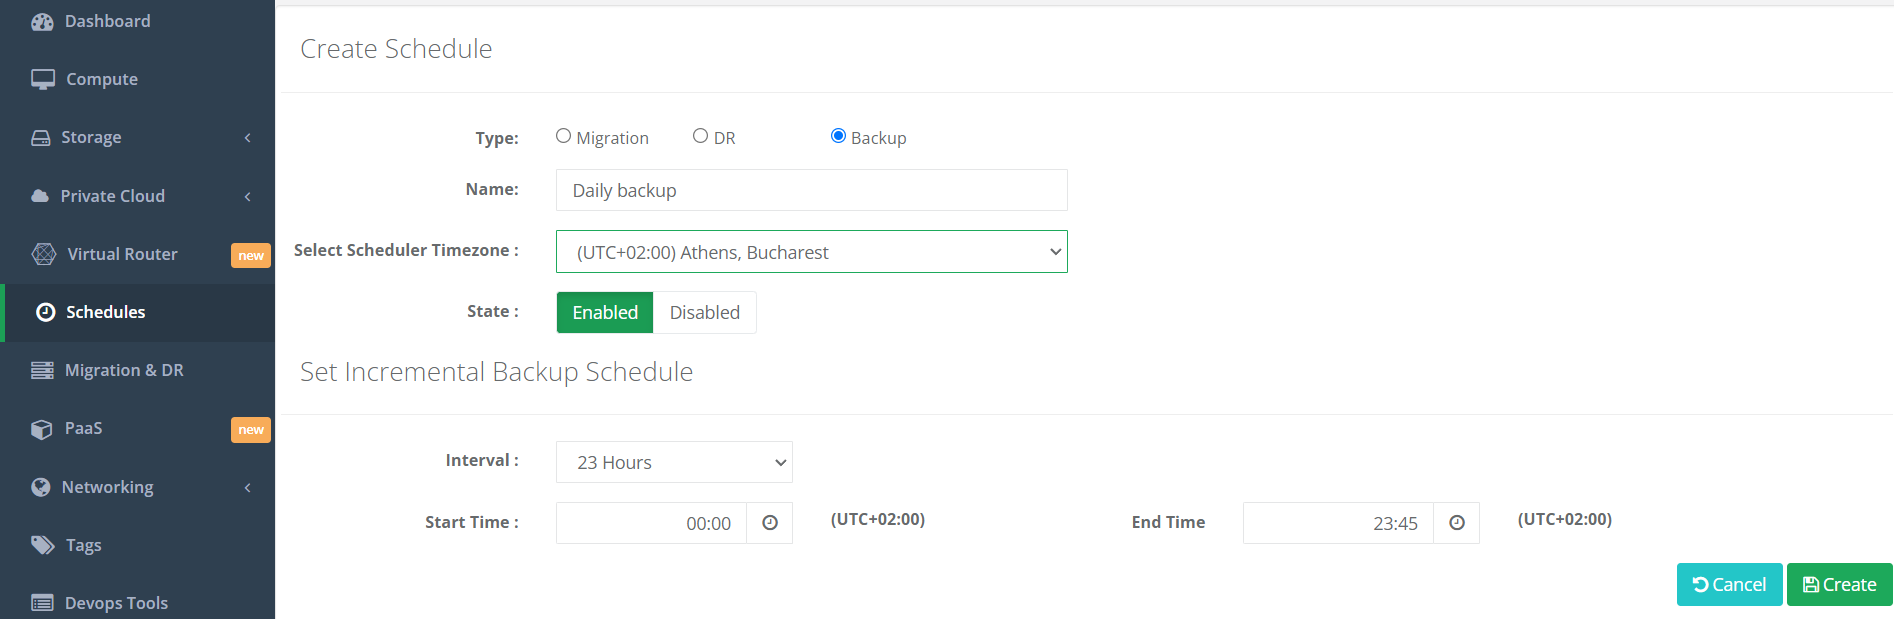
Task: Click the Virtual Router icon in the sidebar
Action: [44, 254]
